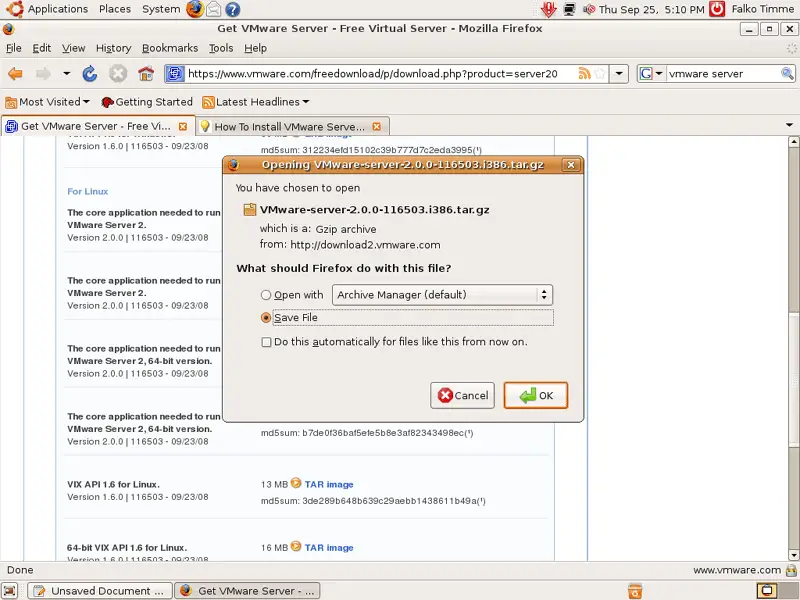
Task: Click the Show Desktop icon in bottom panel
Action: (x=10, y=591)
